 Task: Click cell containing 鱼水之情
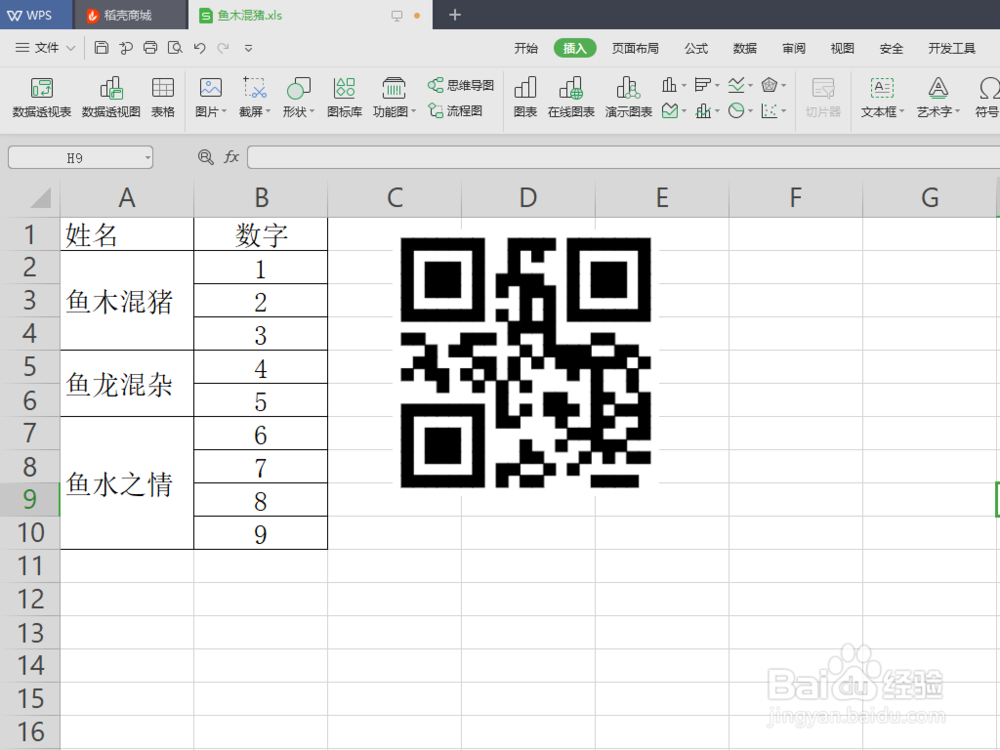(x=127, y=483)
